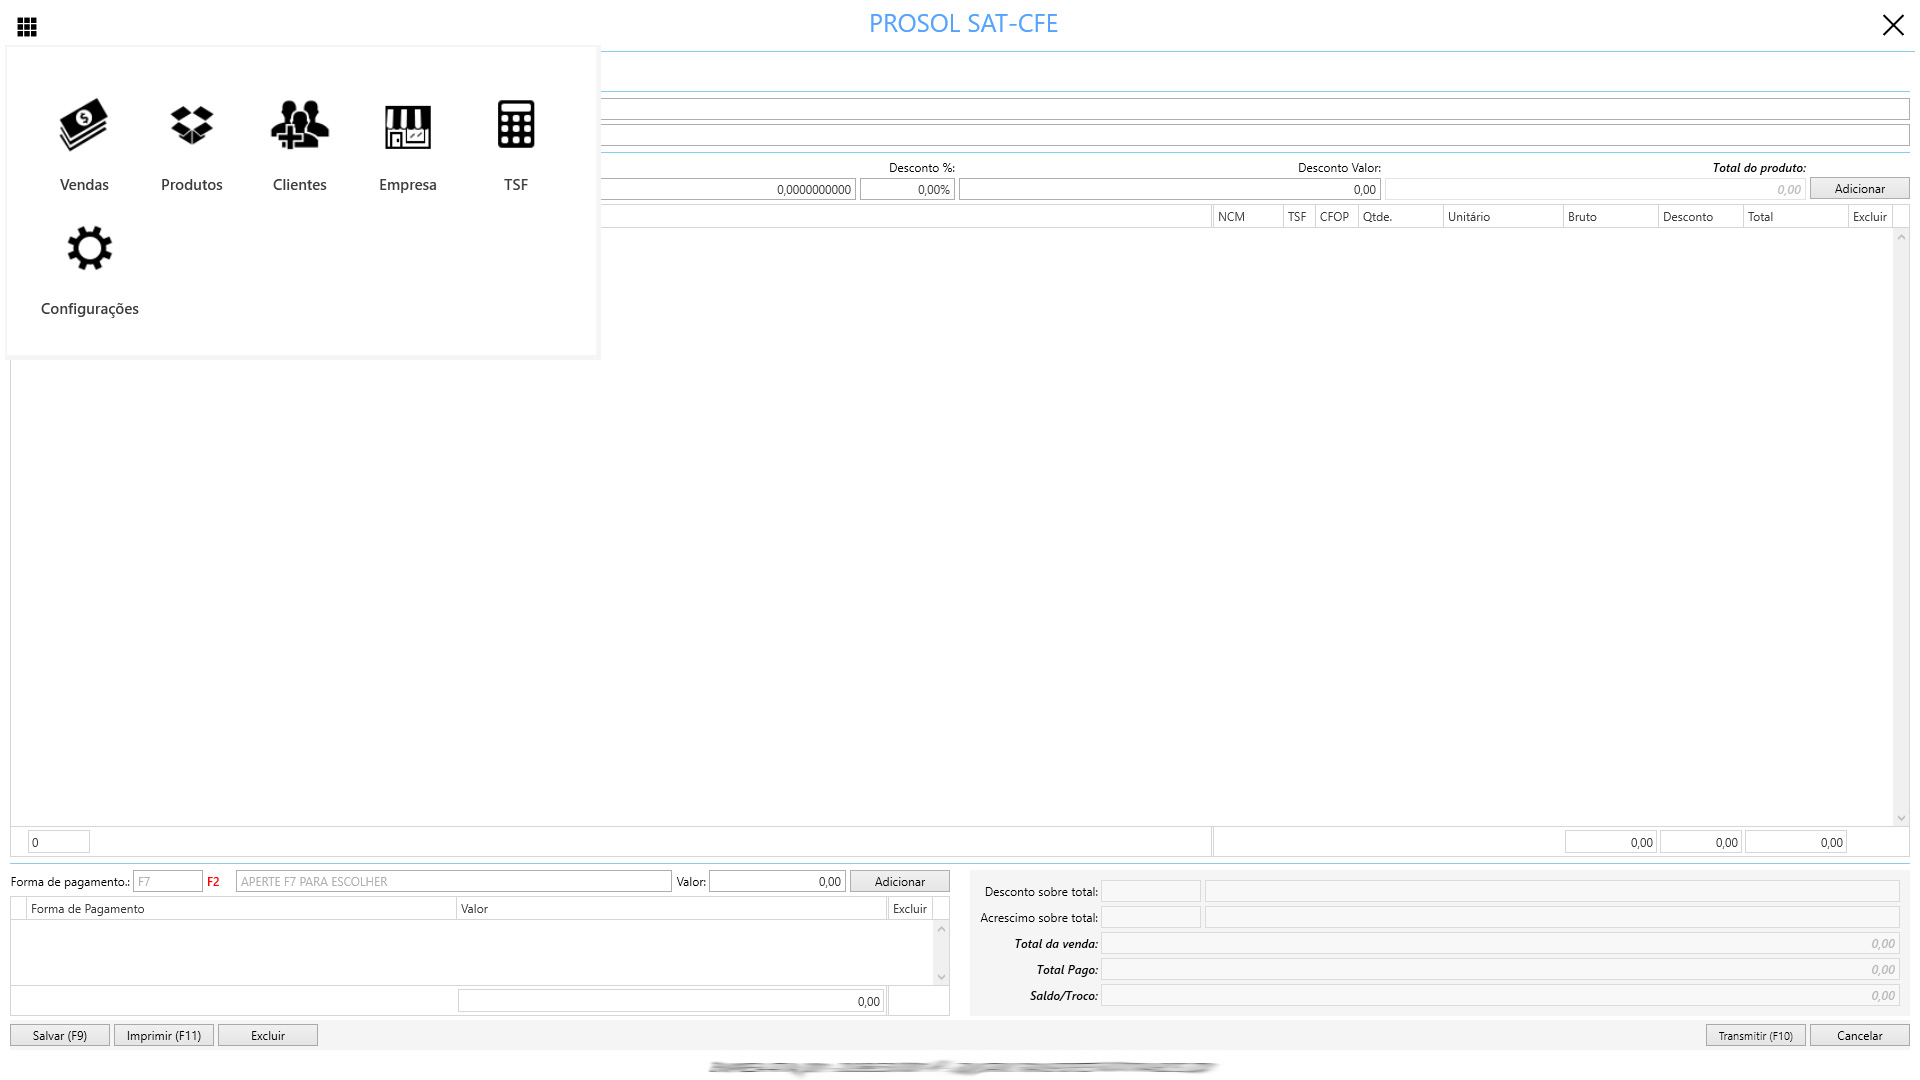Click items grid scrollbar down arrow

[1901, 818]
